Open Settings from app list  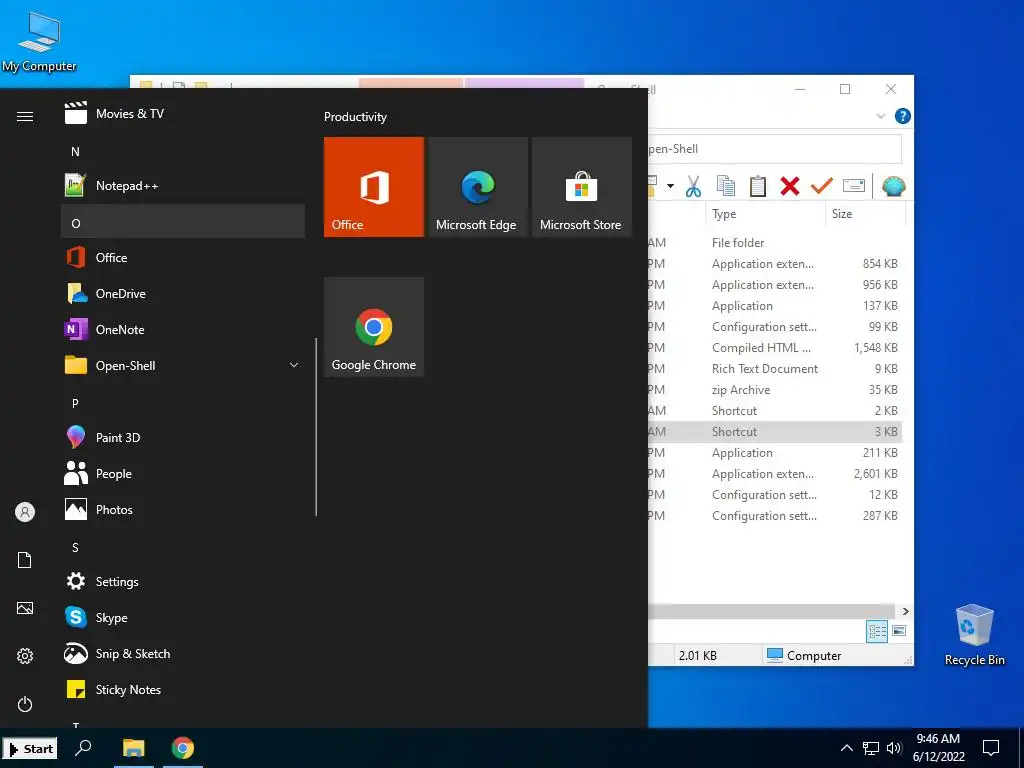[183, 581]
